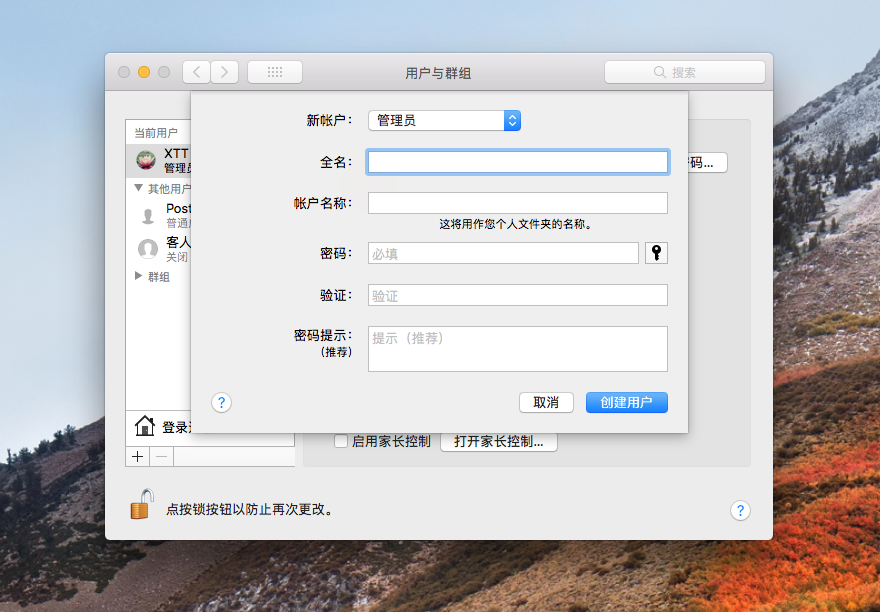Open the 新帐户 account type dropdown
Viewport: 880px width, 612px height.
click(444, 121)
